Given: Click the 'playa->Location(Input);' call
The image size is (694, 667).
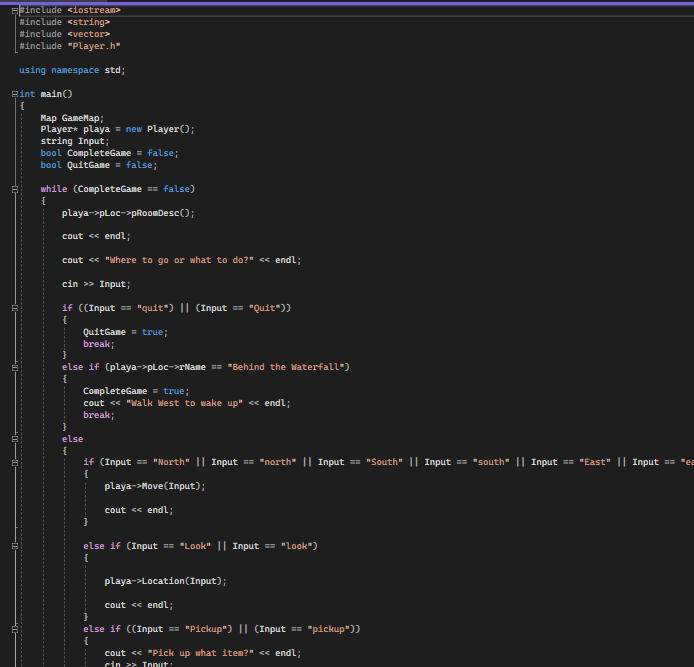Looking at the screenshot, I should pyautogui.click(x=166, y=581).
